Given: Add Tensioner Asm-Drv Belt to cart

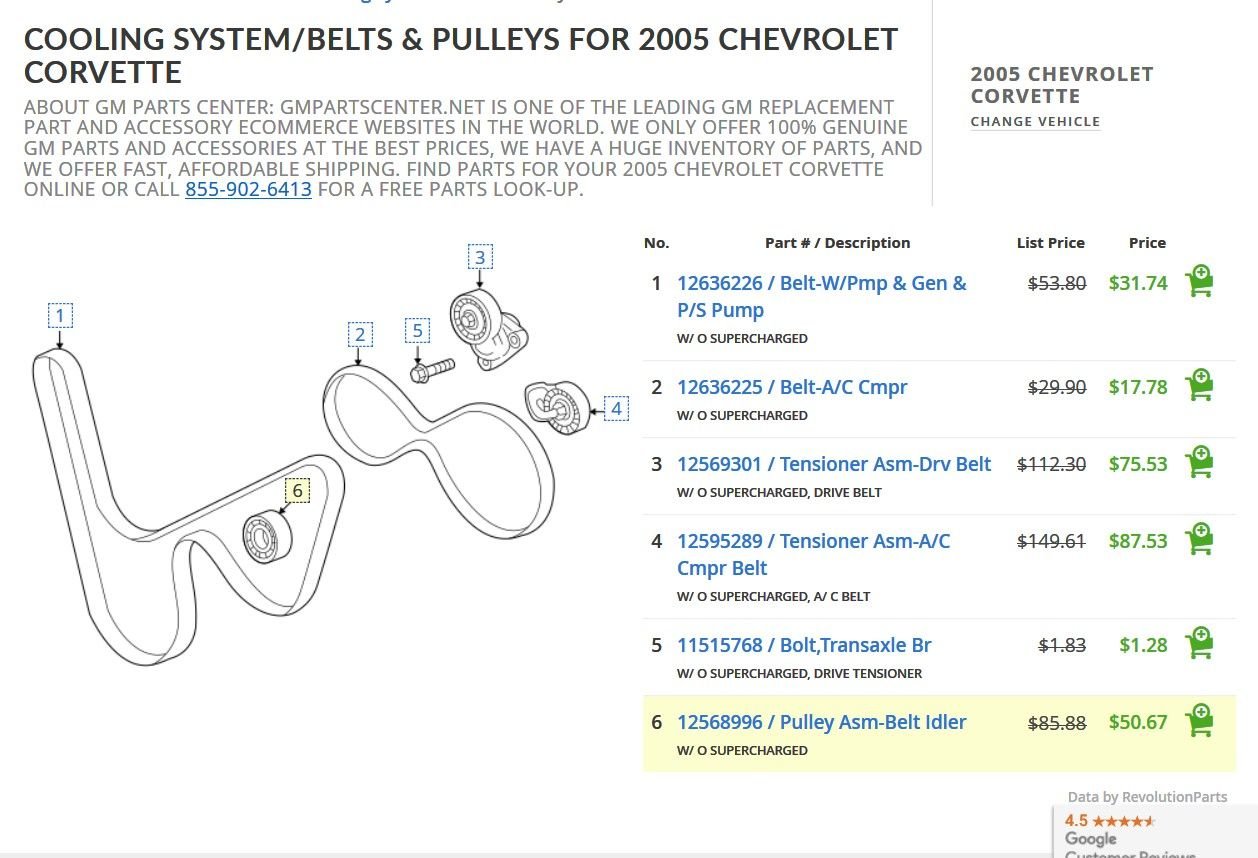Looking at the screenshot, I should click(1199, 463).
